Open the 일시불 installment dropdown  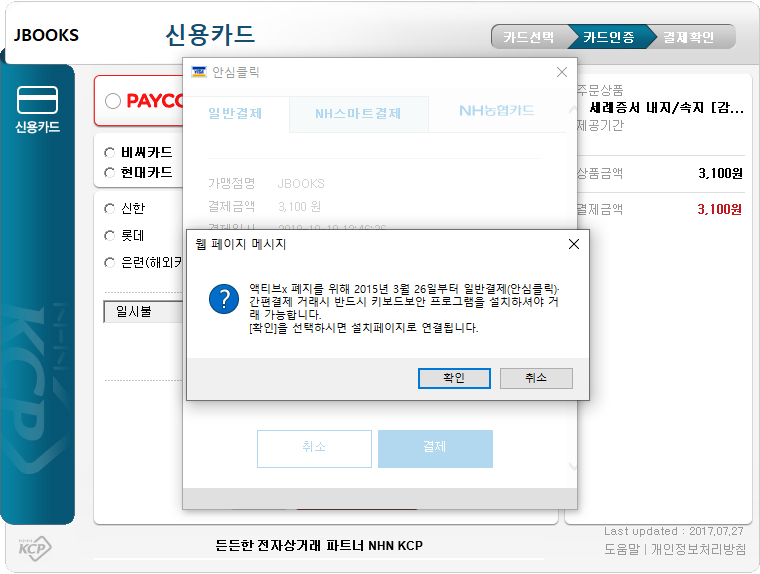[x=143, y=312]
